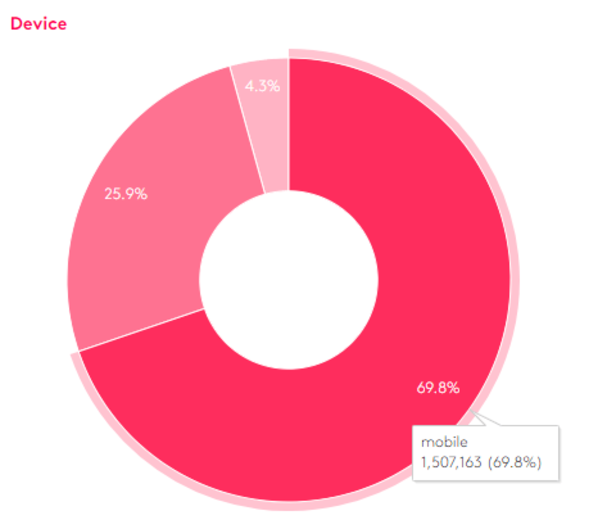The width and height of the screenshot is (598, 520).
Task: Click the tooltip pointer arrow tip
Action: 471,411
